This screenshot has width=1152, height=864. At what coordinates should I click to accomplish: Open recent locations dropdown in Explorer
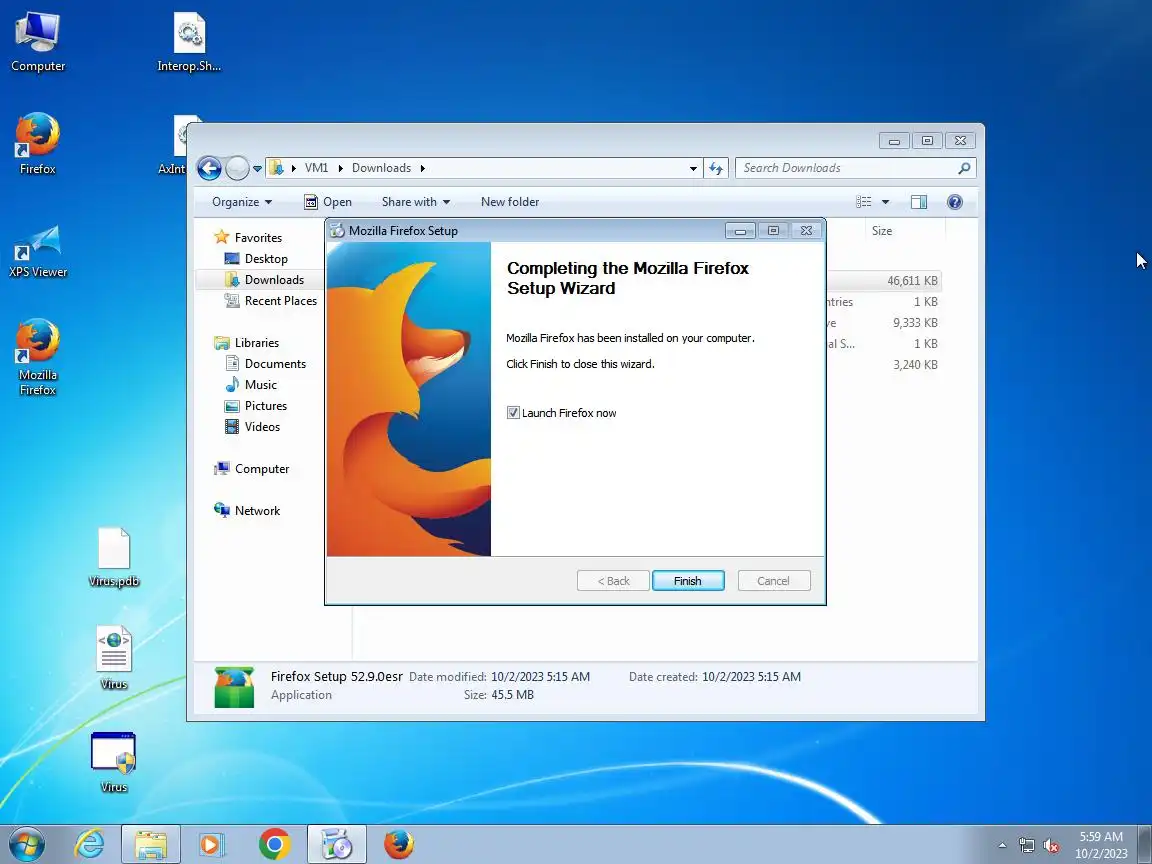click(257, 168)
